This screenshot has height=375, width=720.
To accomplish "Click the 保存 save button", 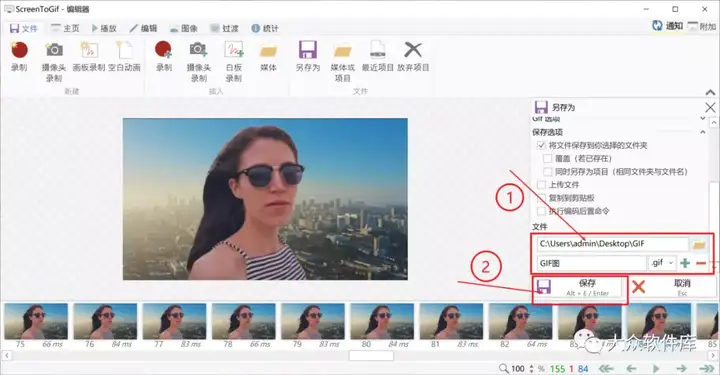I will point(579,287).
